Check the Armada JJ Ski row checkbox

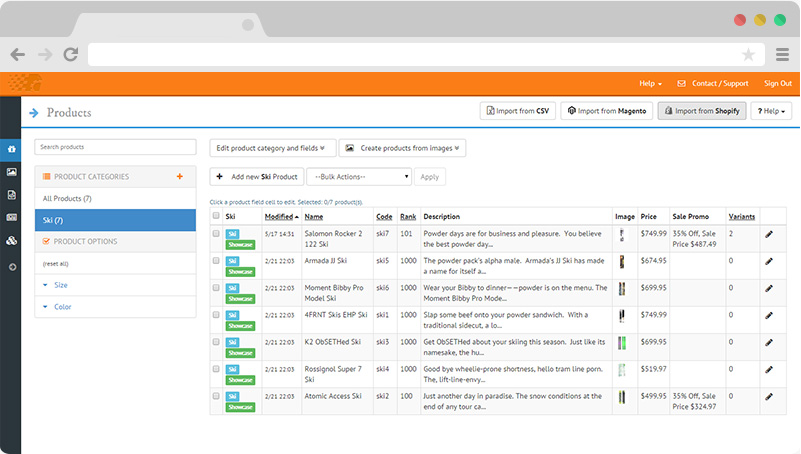(216, 260)
